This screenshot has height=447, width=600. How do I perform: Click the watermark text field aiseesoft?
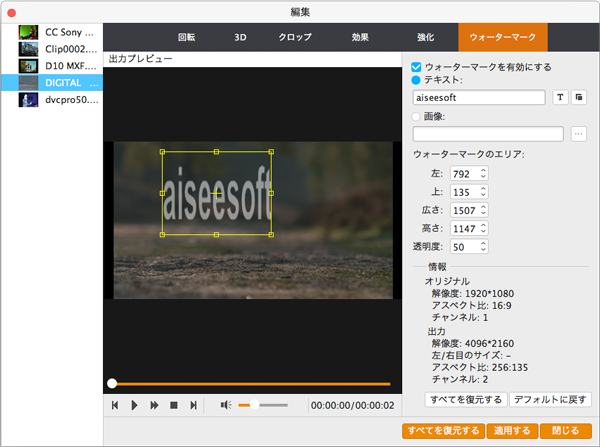479,98
